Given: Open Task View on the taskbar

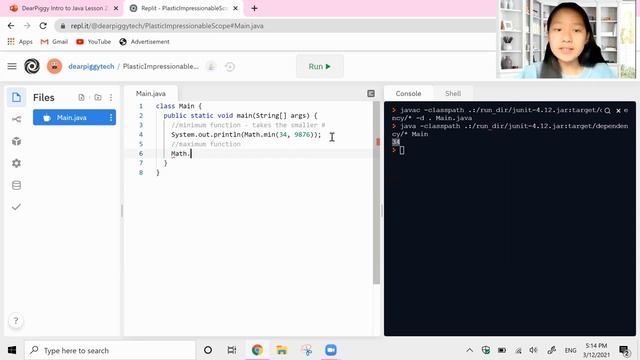Looking at the screenshot, I should click(x=232, y=350).
